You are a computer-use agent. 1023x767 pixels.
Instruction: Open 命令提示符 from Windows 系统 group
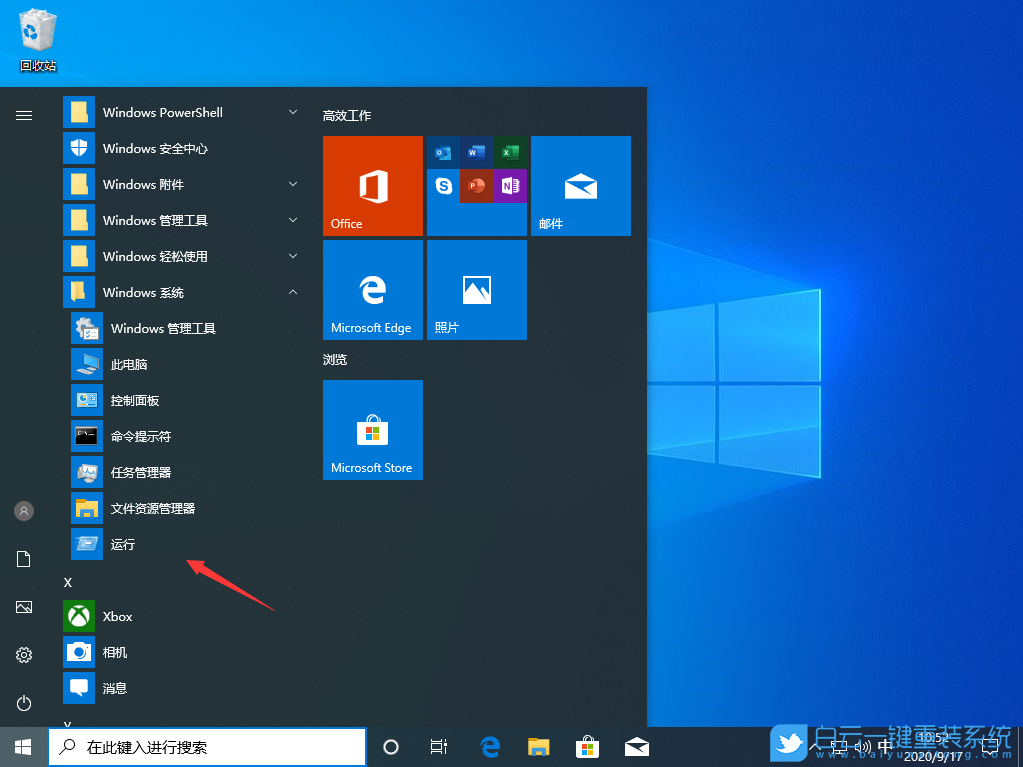pyautogui.click(x=139, y=435)
